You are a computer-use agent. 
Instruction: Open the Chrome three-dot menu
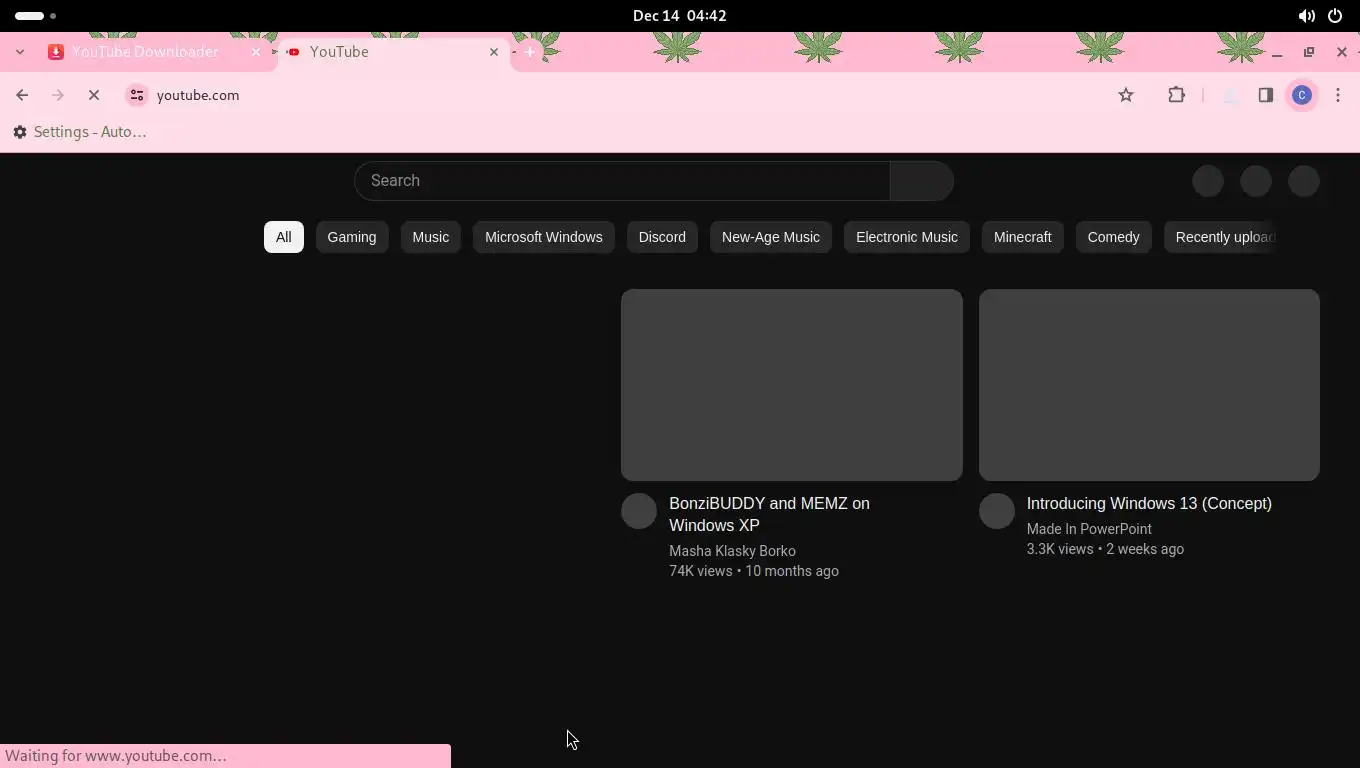(x=1338, y=95)
